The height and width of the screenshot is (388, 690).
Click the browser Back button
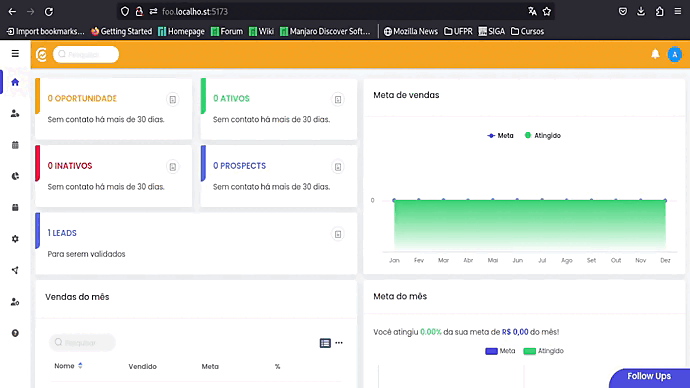pyautogui.click(x=12, y=12)
